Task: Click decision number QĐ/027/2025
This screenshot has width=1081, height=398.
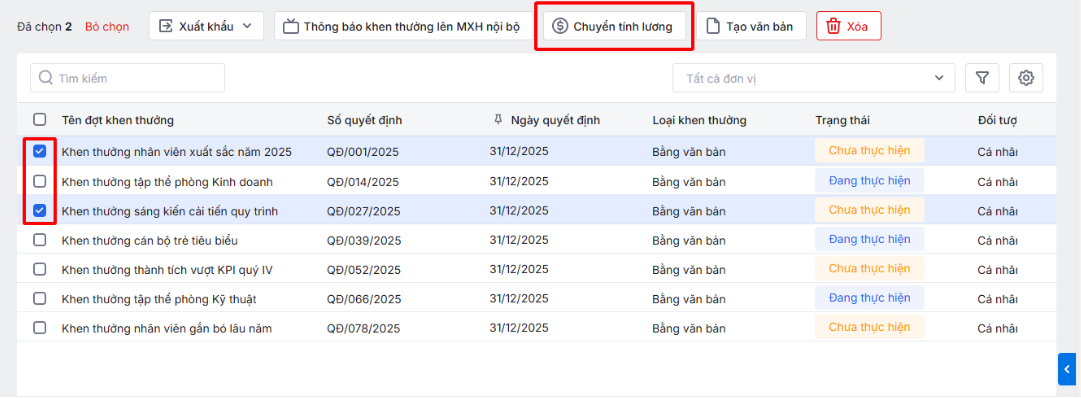Action: click(x=363, y=211)
